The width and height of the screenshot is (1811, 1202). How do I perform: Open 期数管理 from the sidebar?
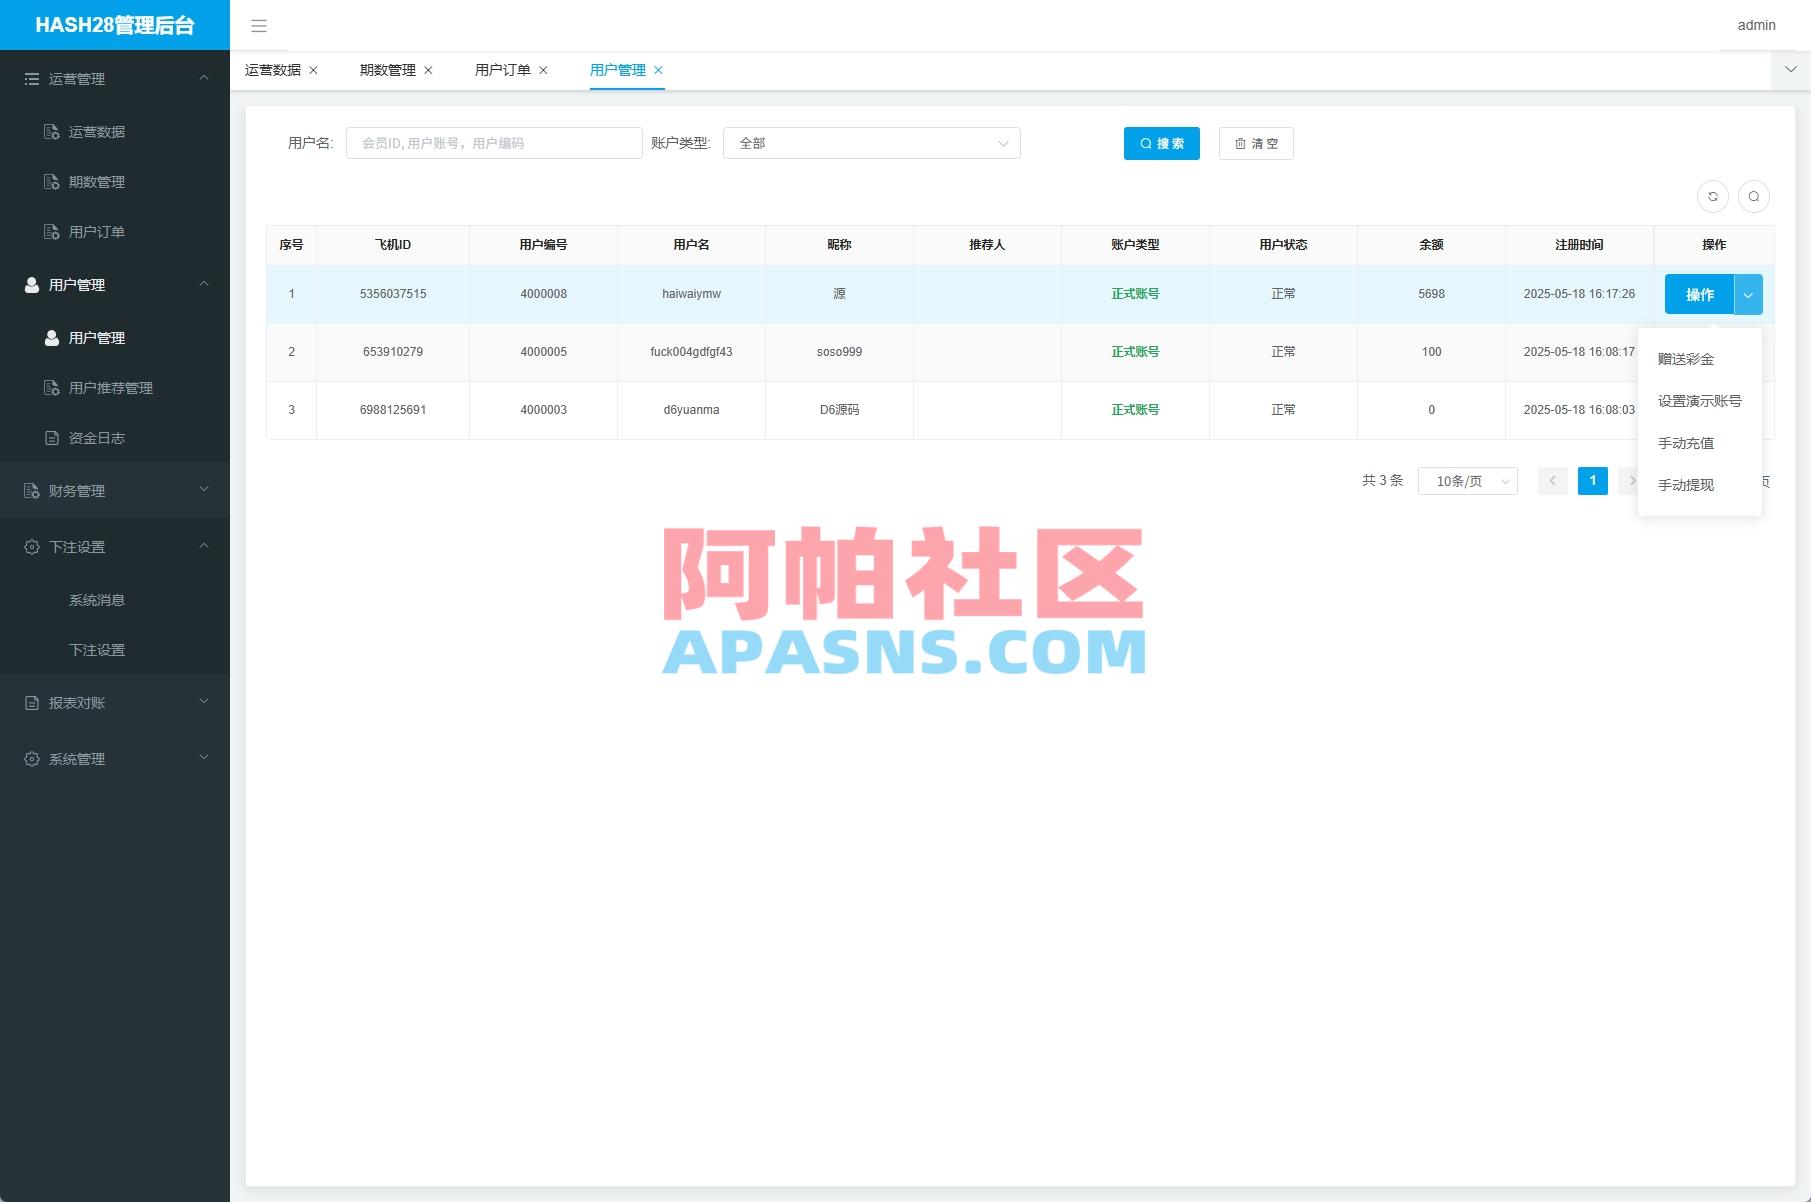(97, 181)
